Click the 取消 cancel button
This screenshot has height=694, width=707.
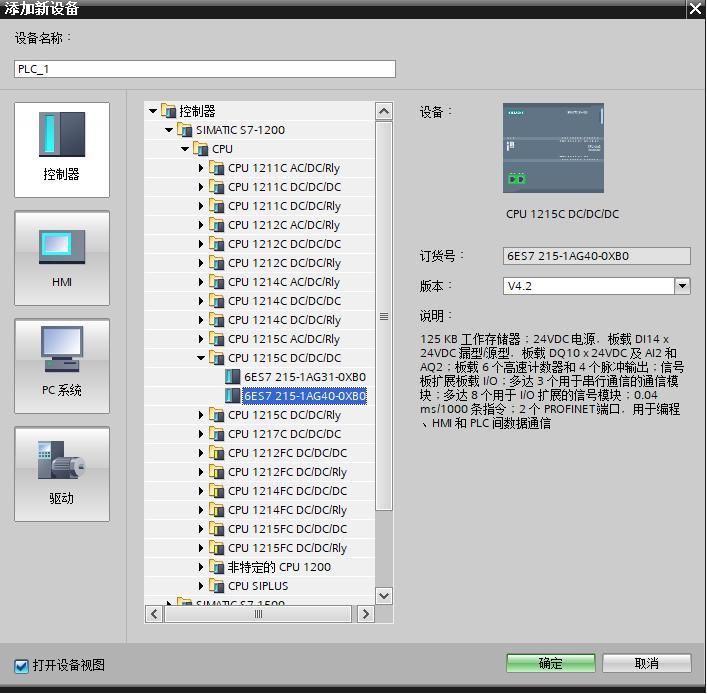click(647, 663)
